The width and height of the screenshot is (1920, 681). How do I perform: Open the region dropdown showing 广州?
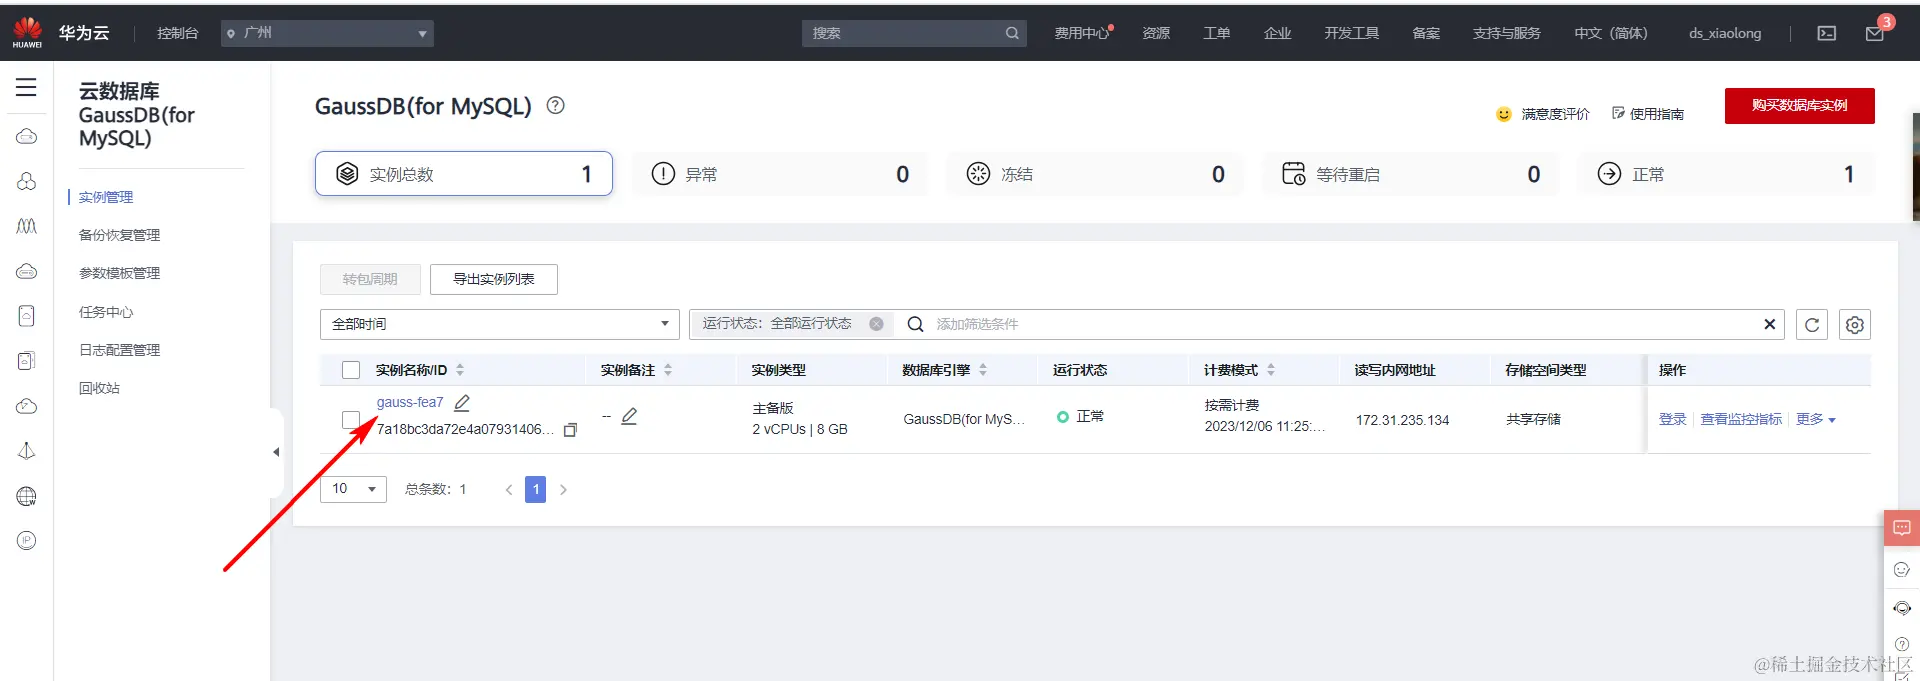tap(327, 33)
